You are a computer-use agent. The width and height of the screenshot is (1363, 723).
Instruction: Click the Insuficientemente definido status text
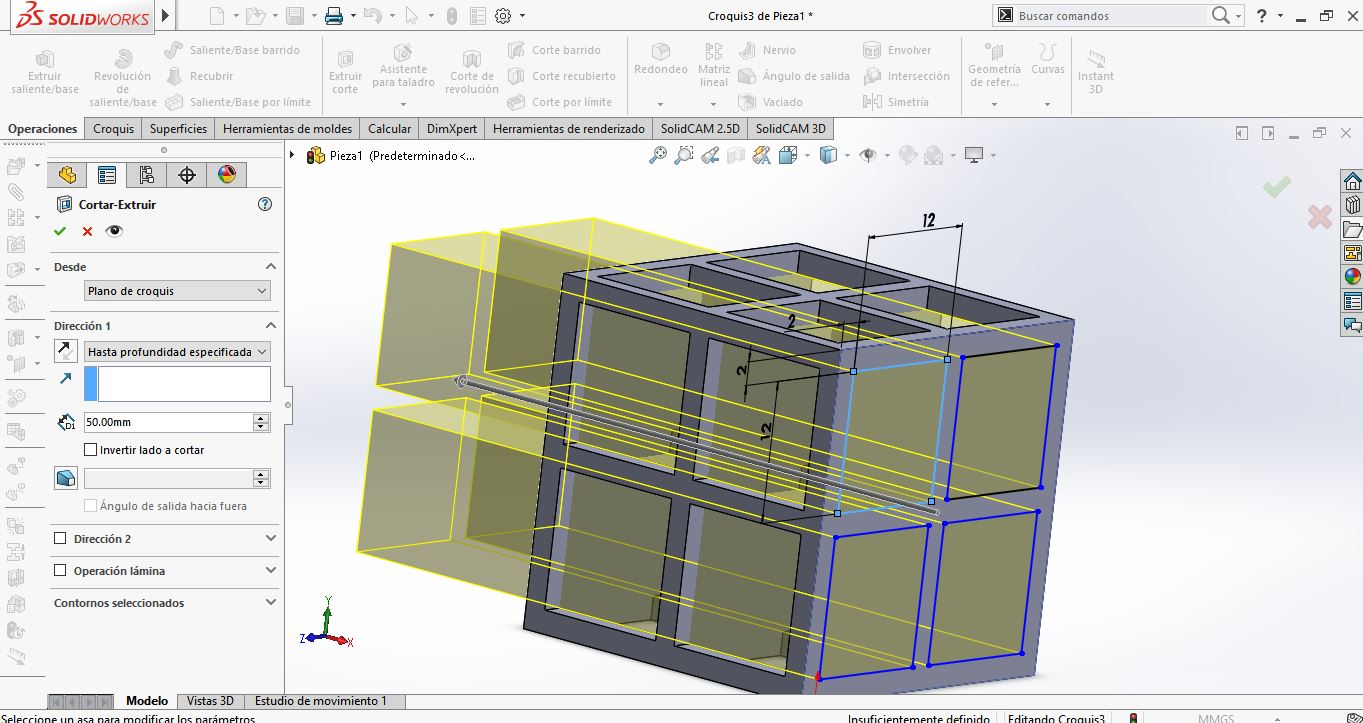(x=919, y=718)
